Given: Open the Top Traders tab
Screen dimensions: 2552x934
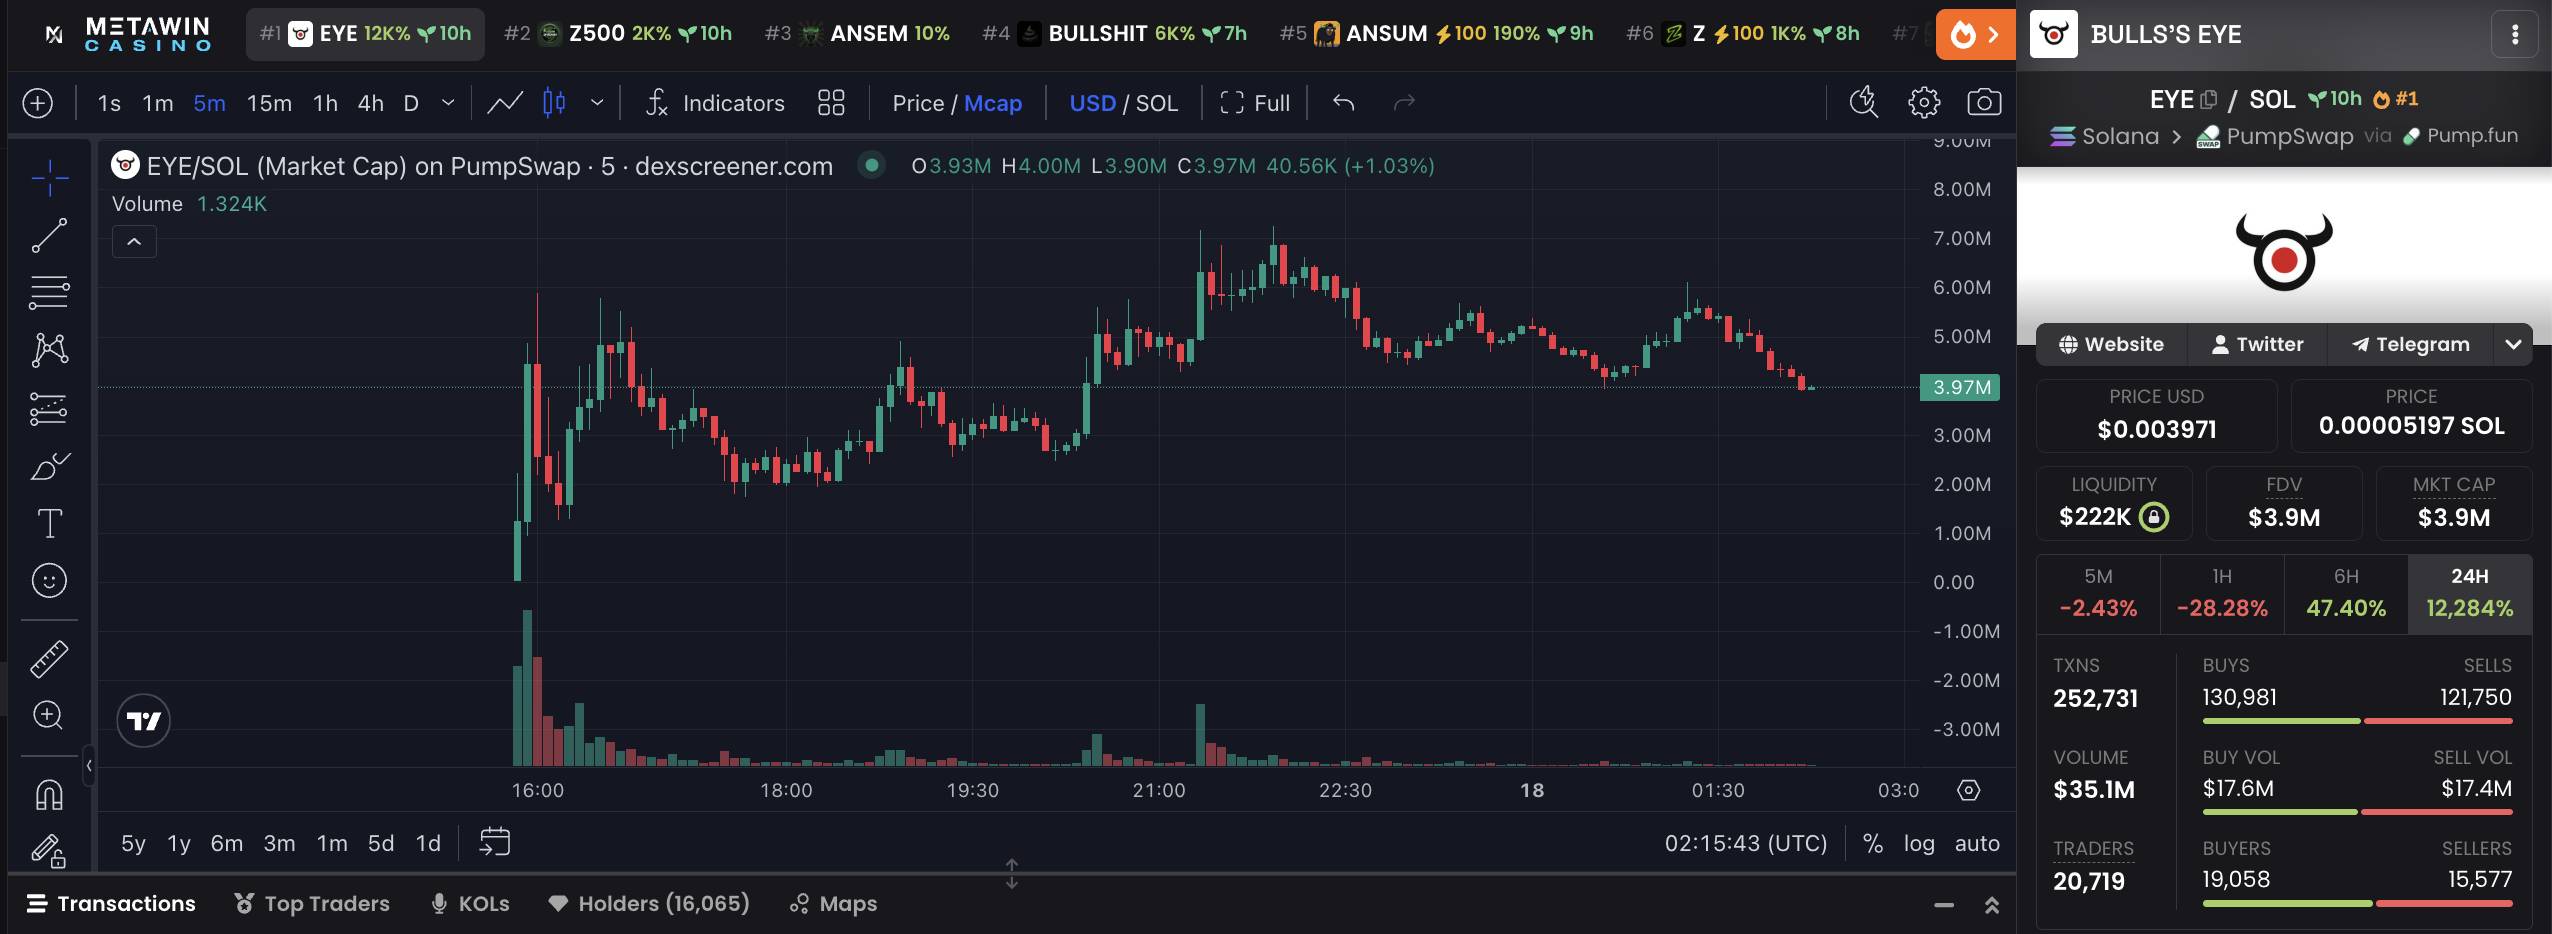Looking at the screenshot, I should 312,903.
